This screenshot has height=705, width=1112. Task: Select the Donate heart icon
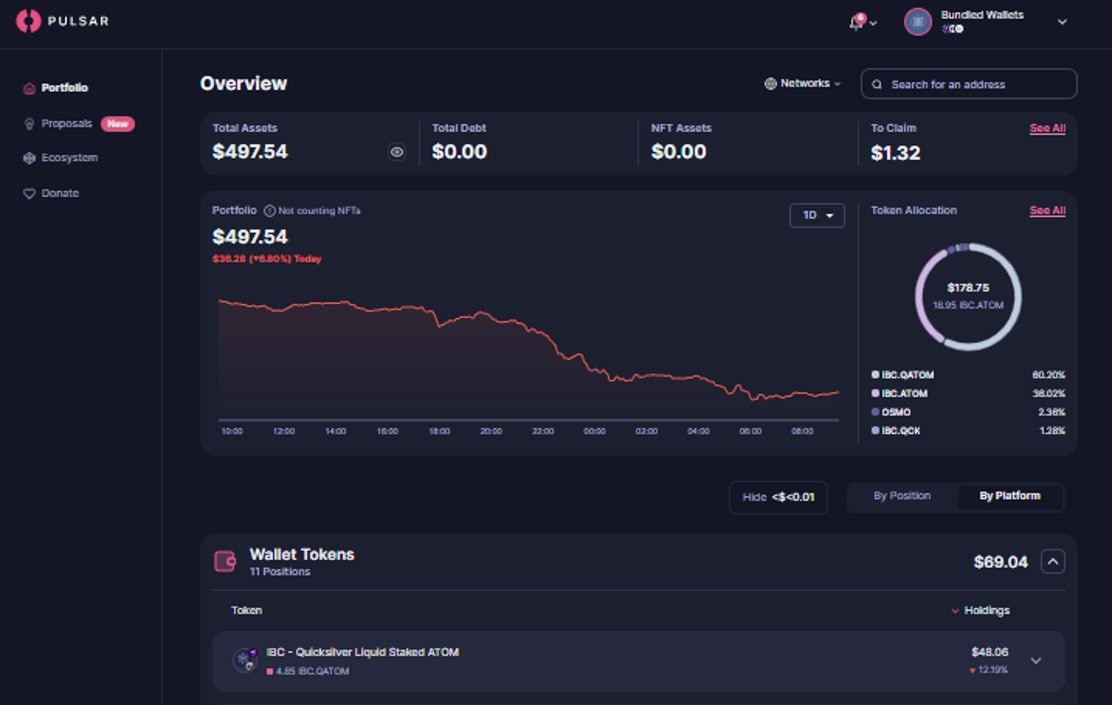[29, 192]
